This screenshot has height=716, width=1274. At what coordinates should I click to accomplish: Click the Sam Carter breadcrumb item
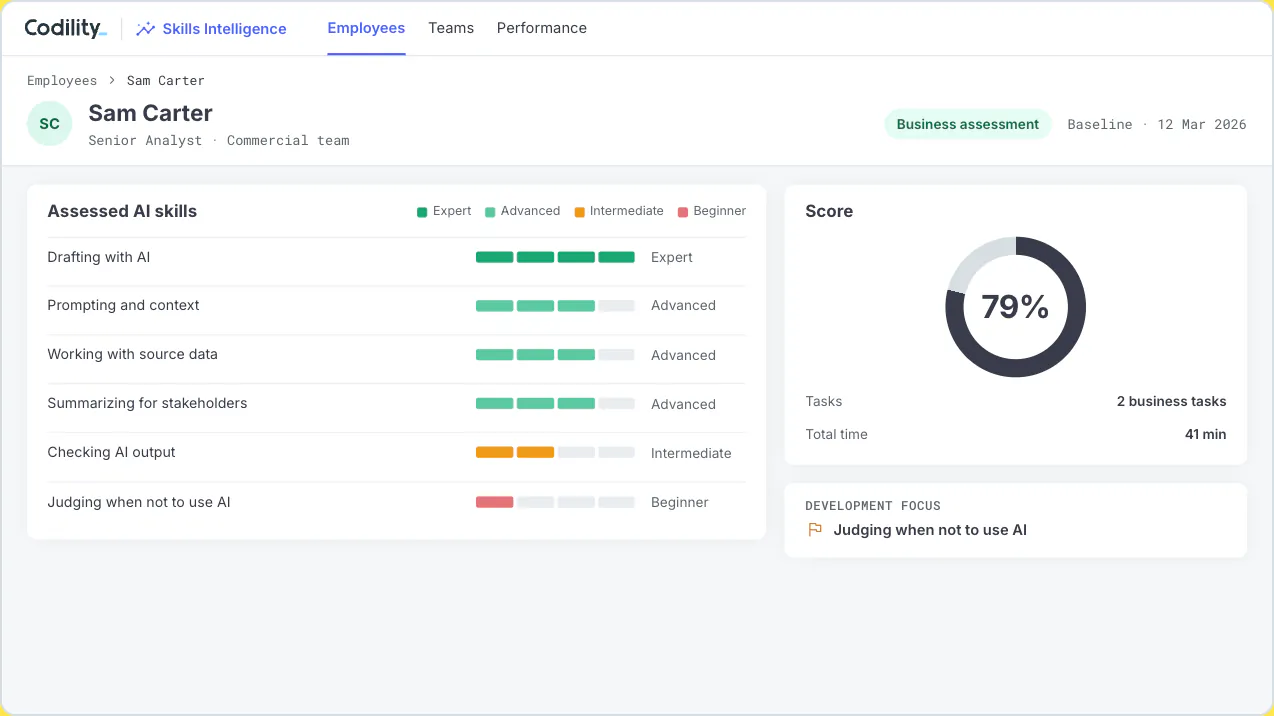pos(166,80)
